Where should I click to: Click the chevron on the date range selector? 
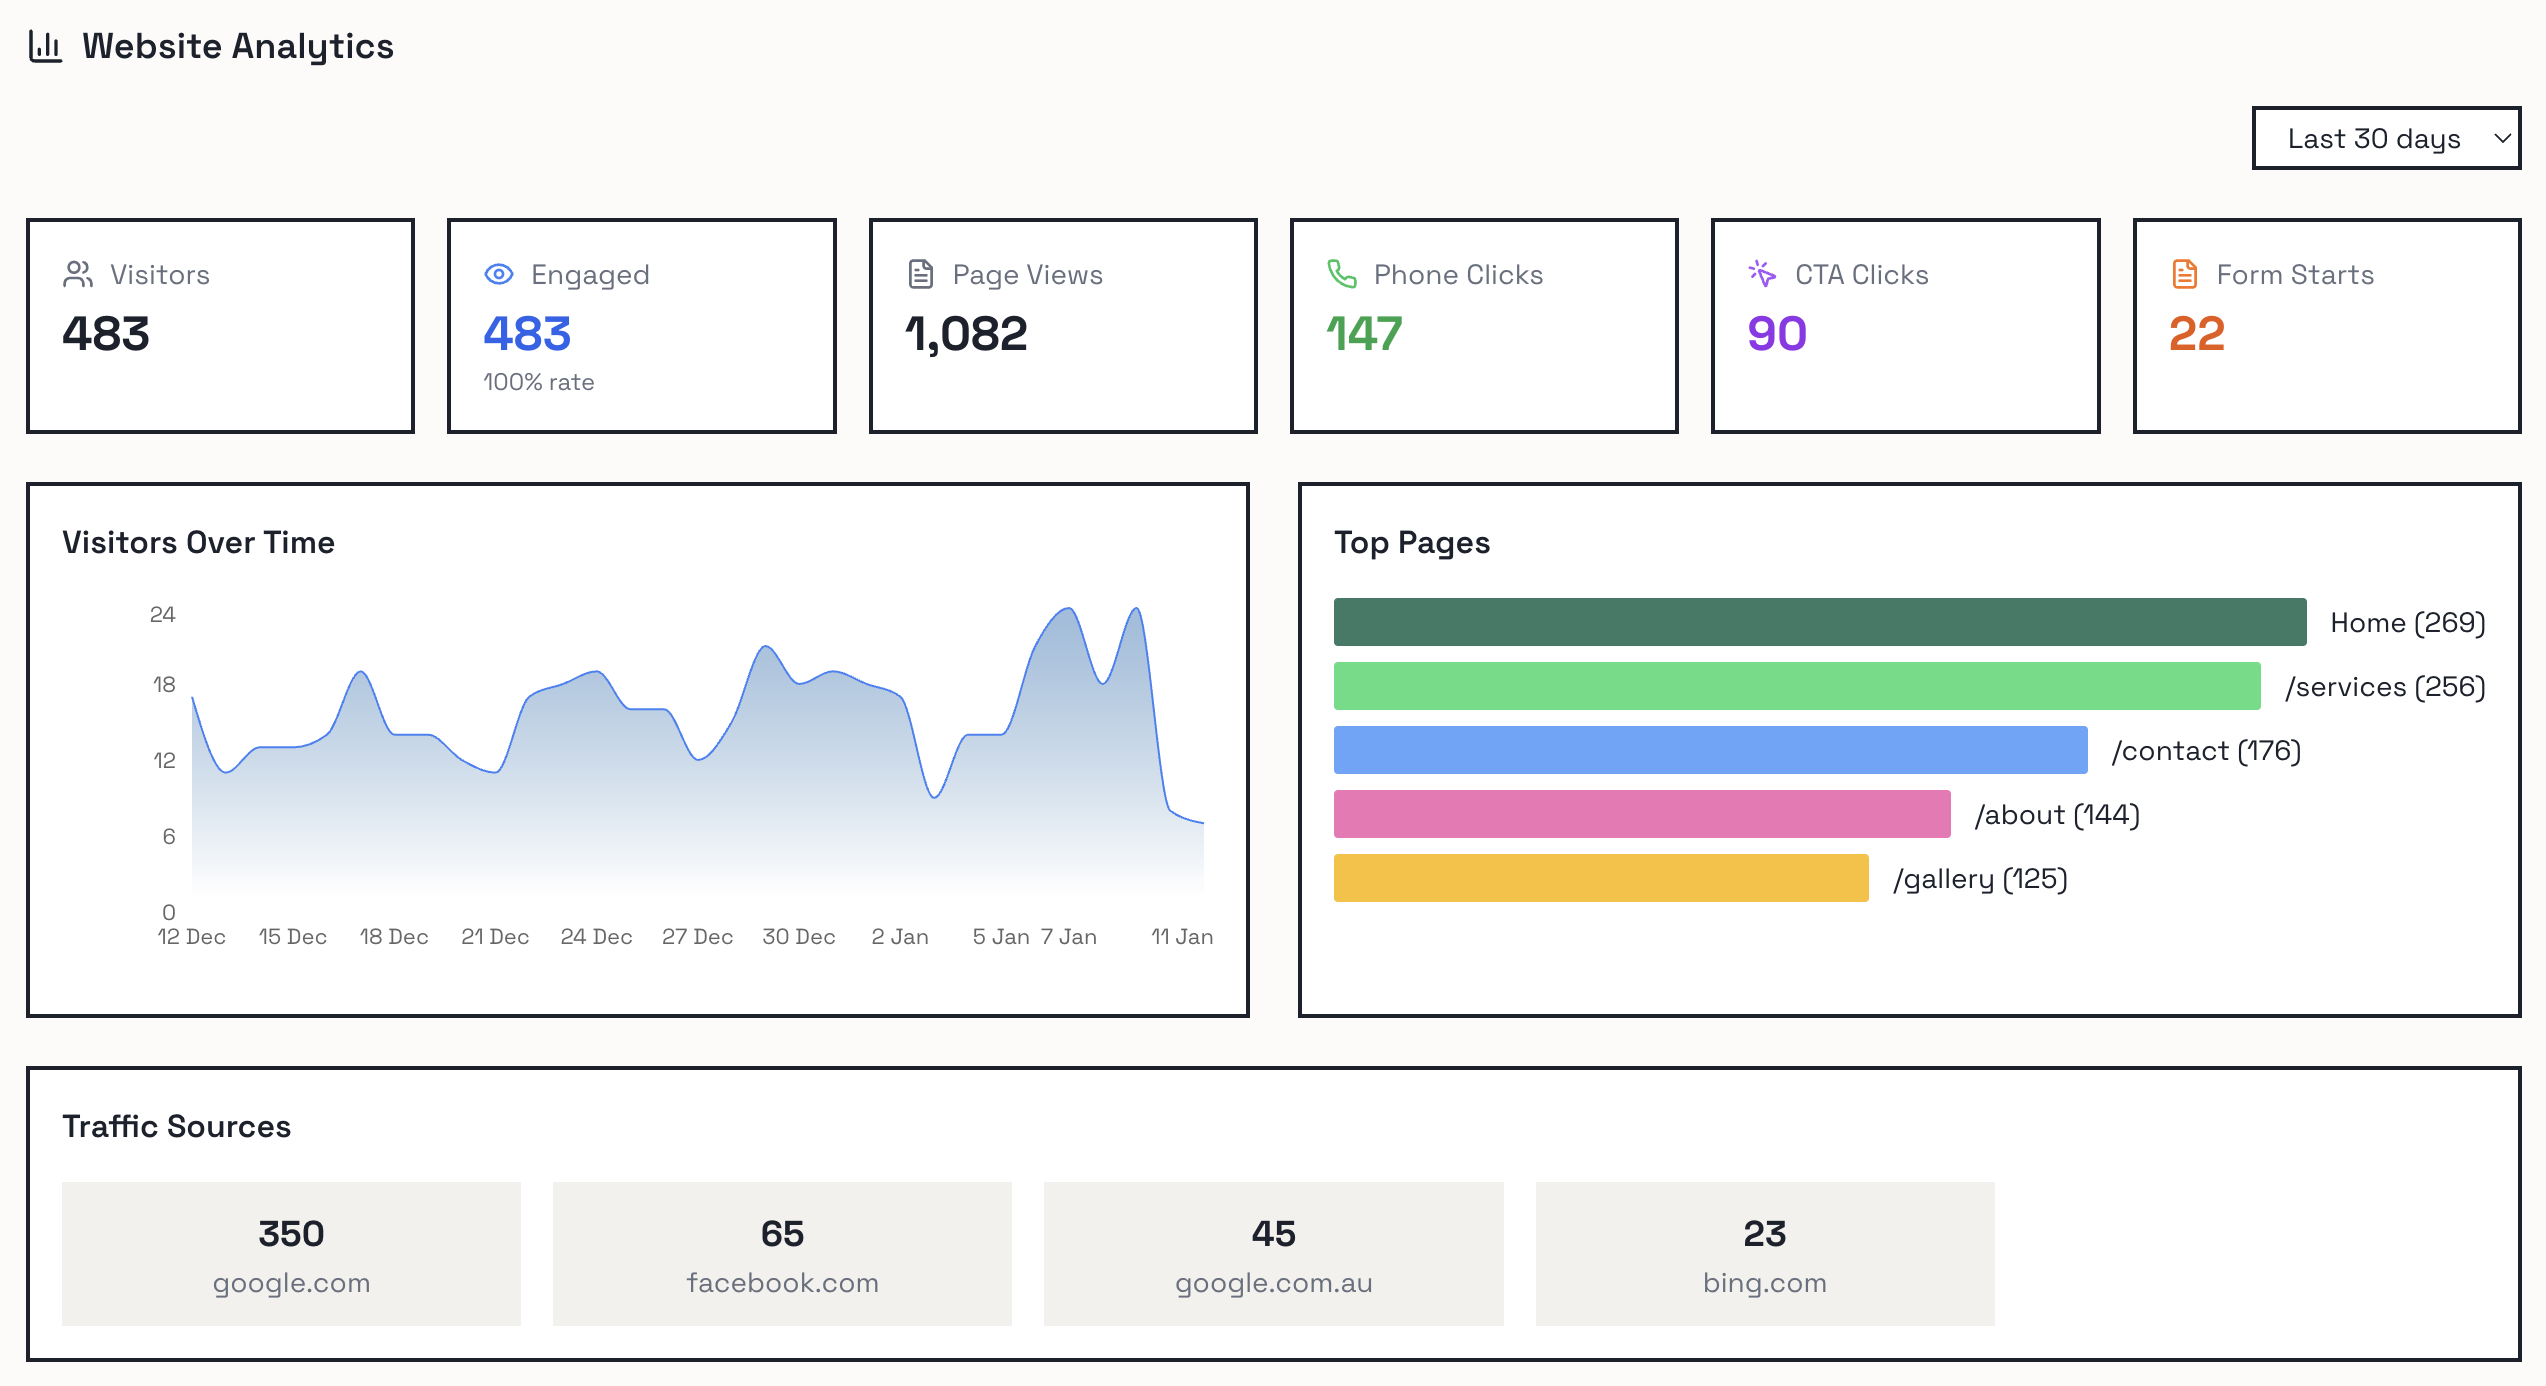tap(2502, 138)
